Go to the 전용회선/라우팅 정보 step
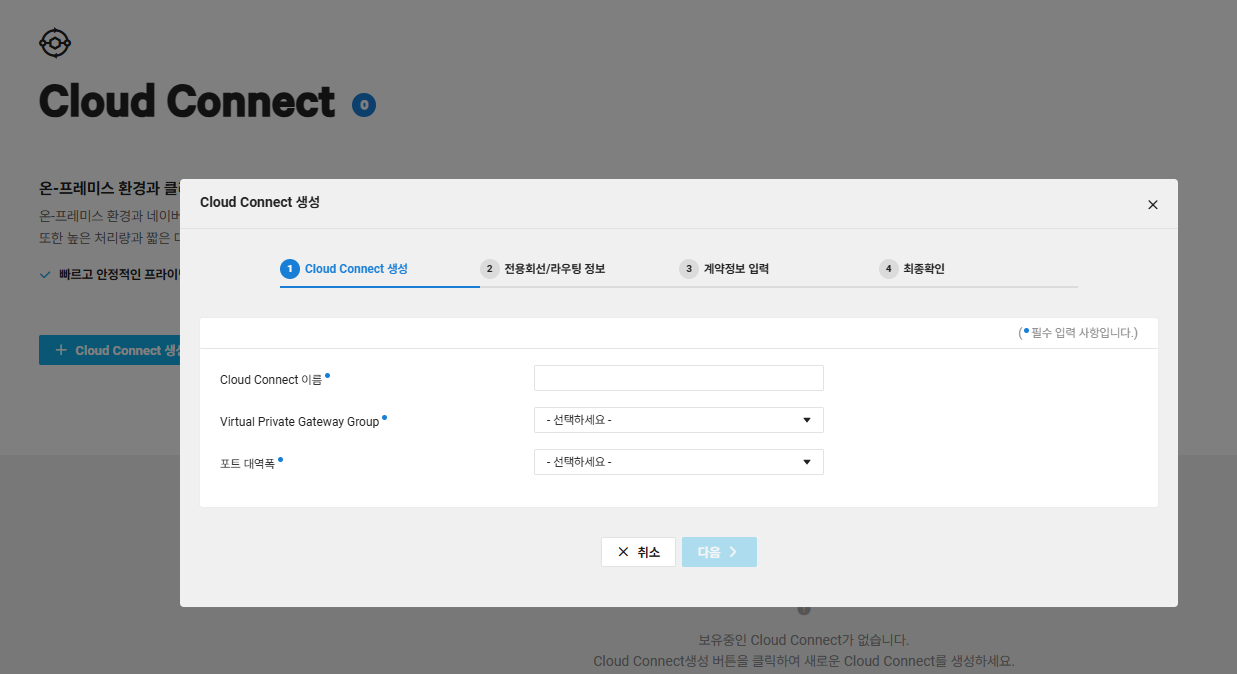 click(544, 269)
